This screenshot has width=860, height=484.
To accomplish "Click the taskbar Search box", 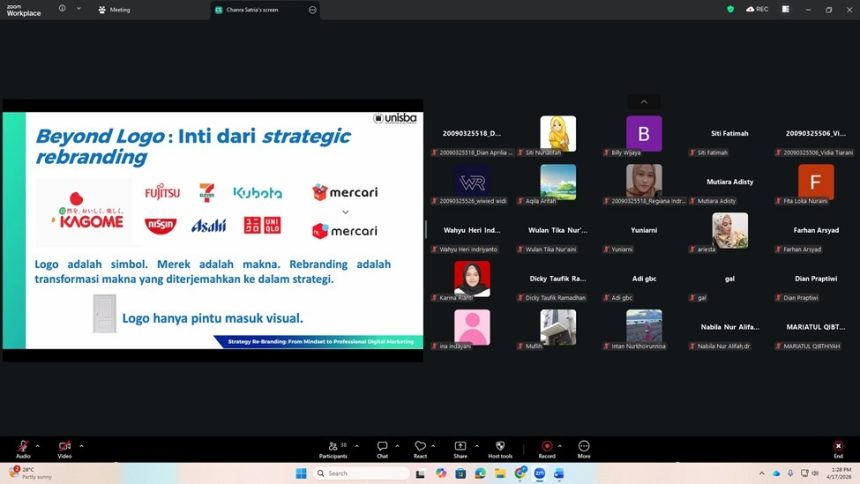I will coord(361,473).
